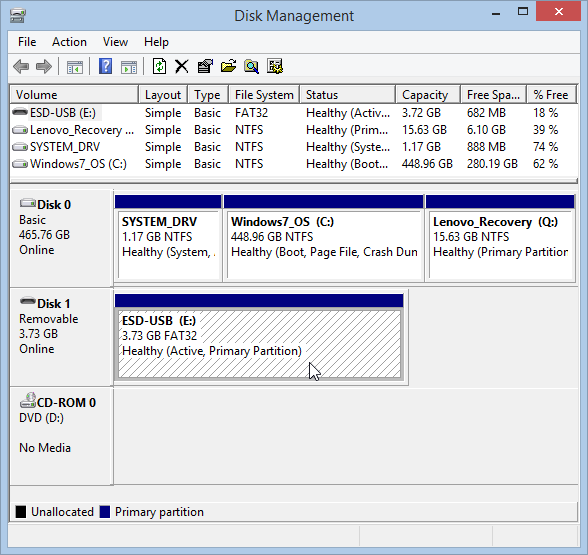Click the Explore magnifier toolbar icon
Image resolution: width=588 pixels, height=555 pixels.
pos(251,66)
